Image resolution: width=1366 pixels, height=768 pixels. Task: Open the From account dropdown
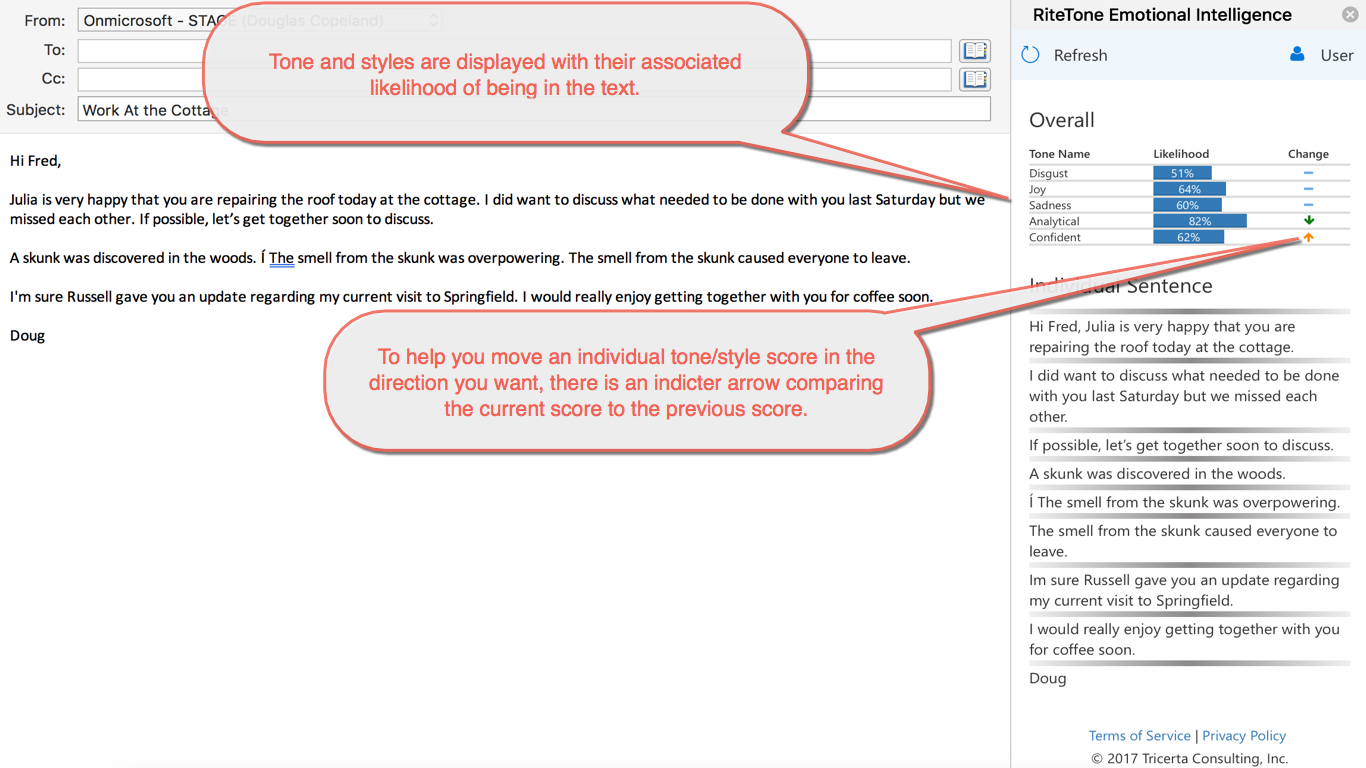point(260,20)
